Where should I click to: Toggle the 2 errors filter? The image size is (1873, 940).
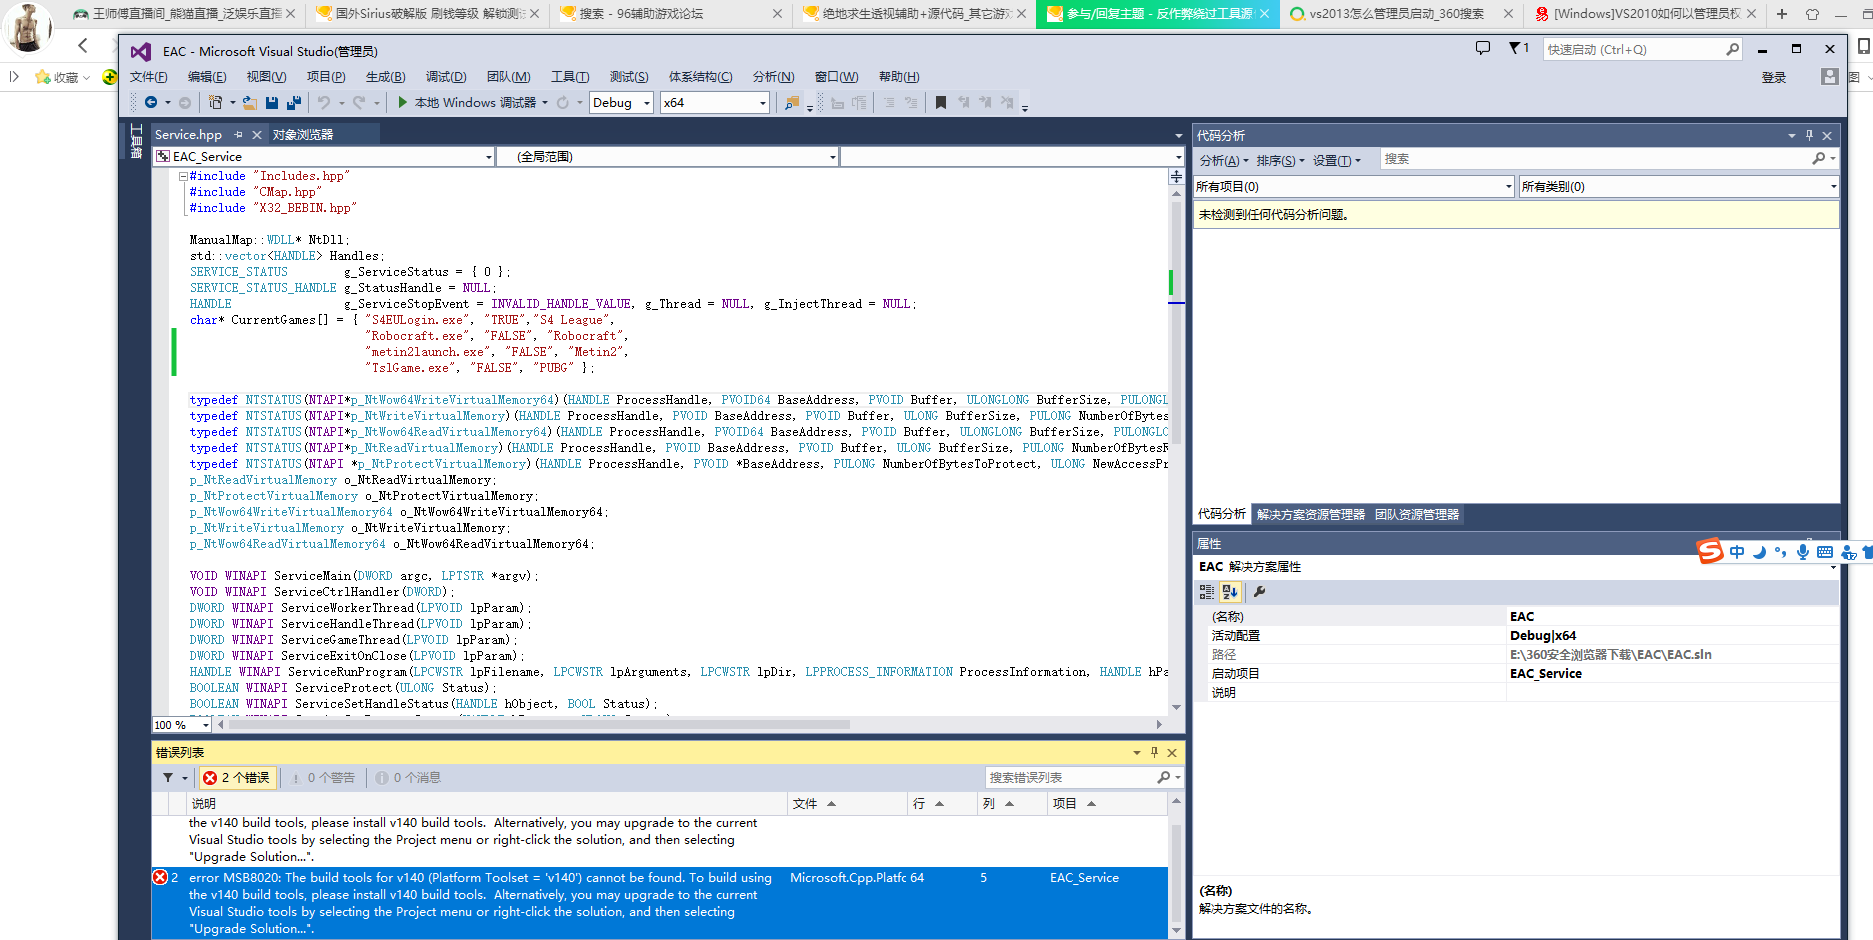pyautogui.click(x=236, y=778)
